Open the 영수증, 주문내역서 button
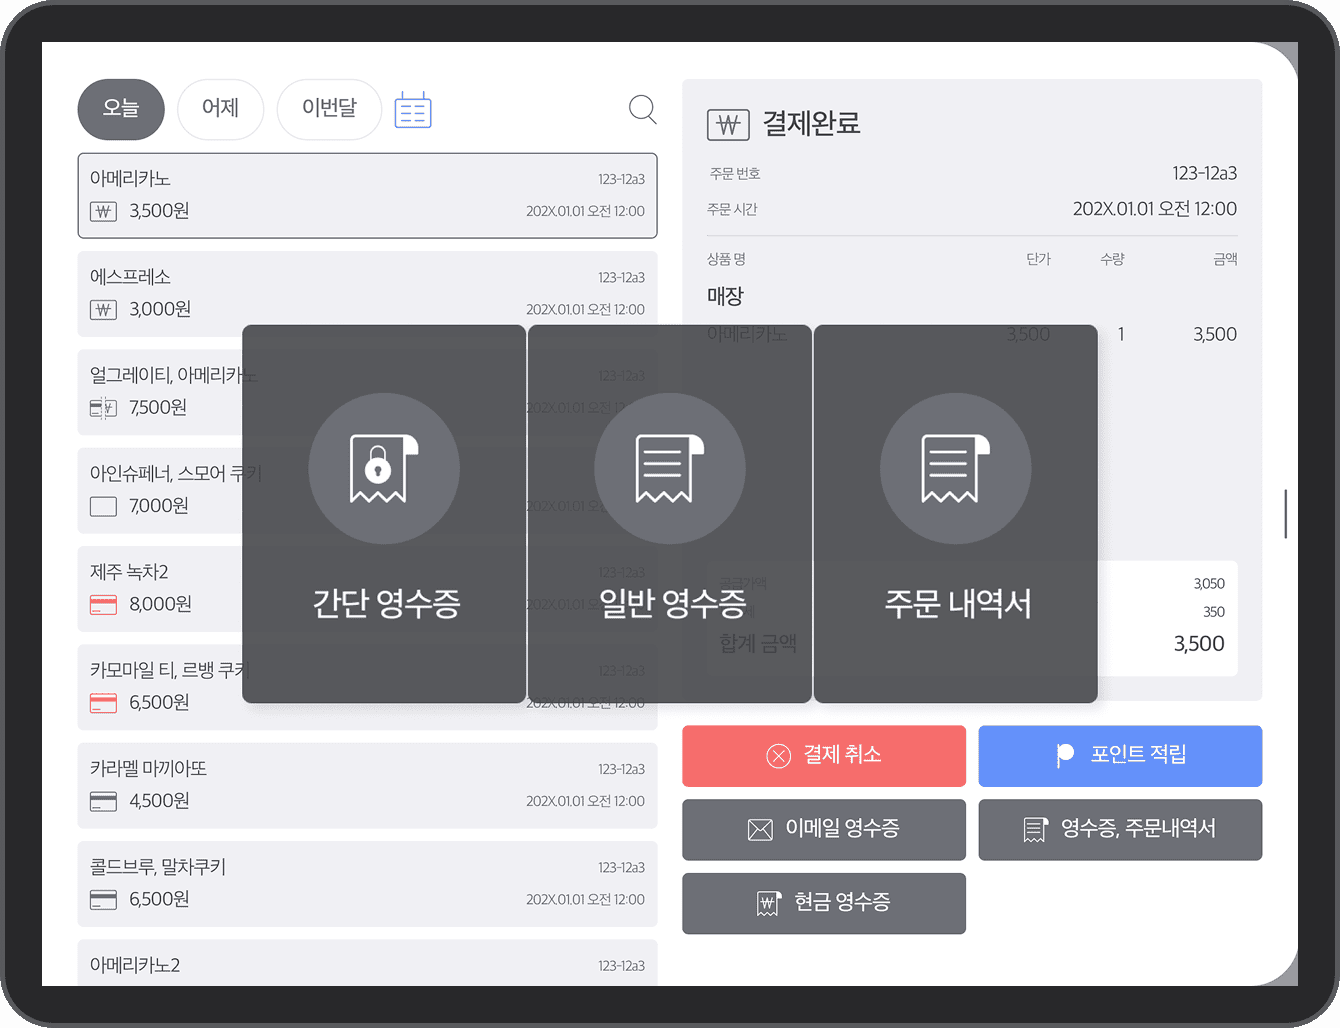The width and height of the screenshot is (1340, 1028). [1119, 829]
